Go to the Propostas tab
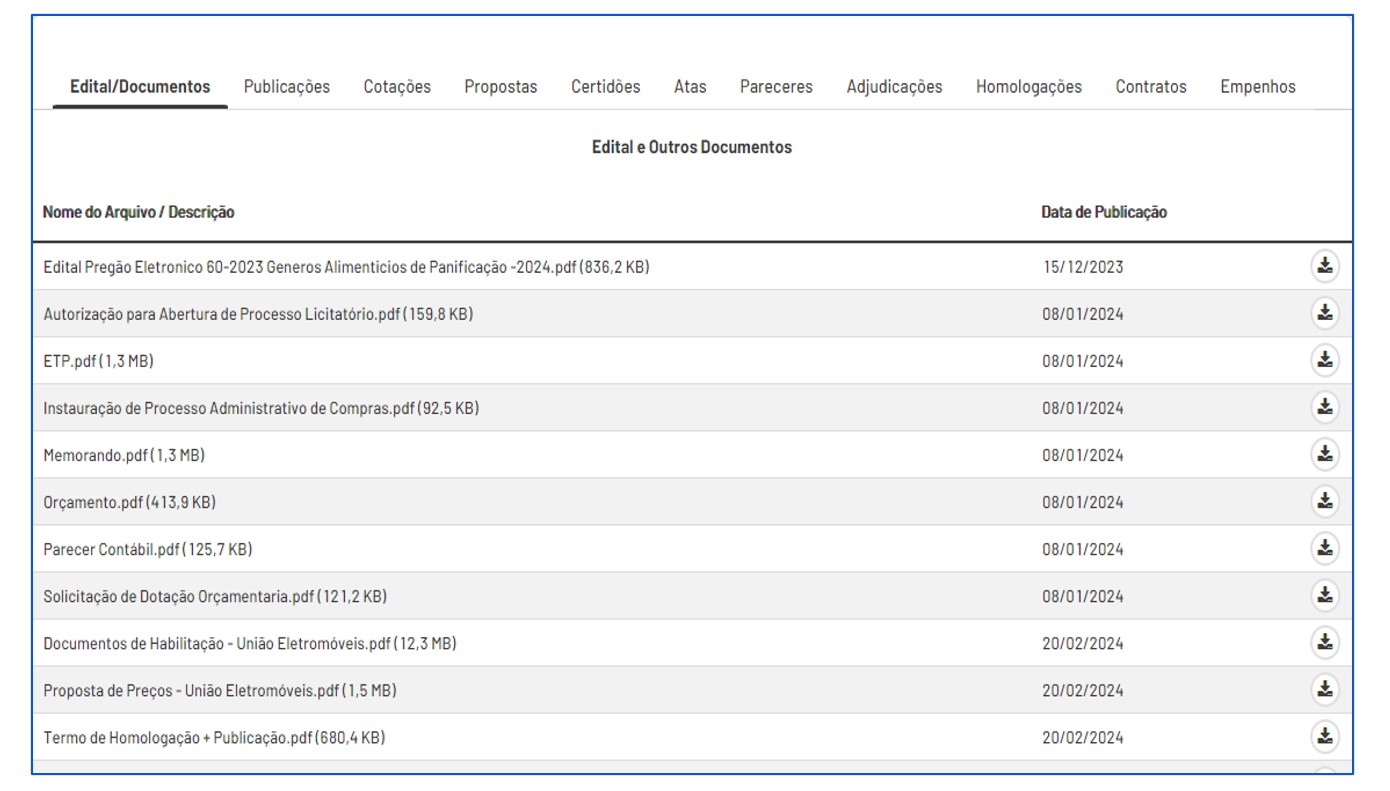Viewport: 1390px width, 791px height. pyautogui.click(x=500, y=87)
